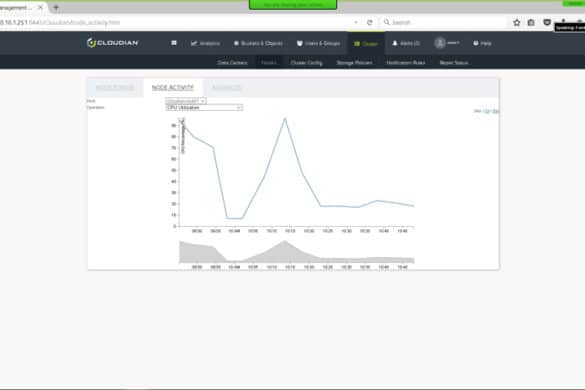Open the user avatar account menu
The height and width of the screenshot is (390, 585).
[x=447, y=43]
